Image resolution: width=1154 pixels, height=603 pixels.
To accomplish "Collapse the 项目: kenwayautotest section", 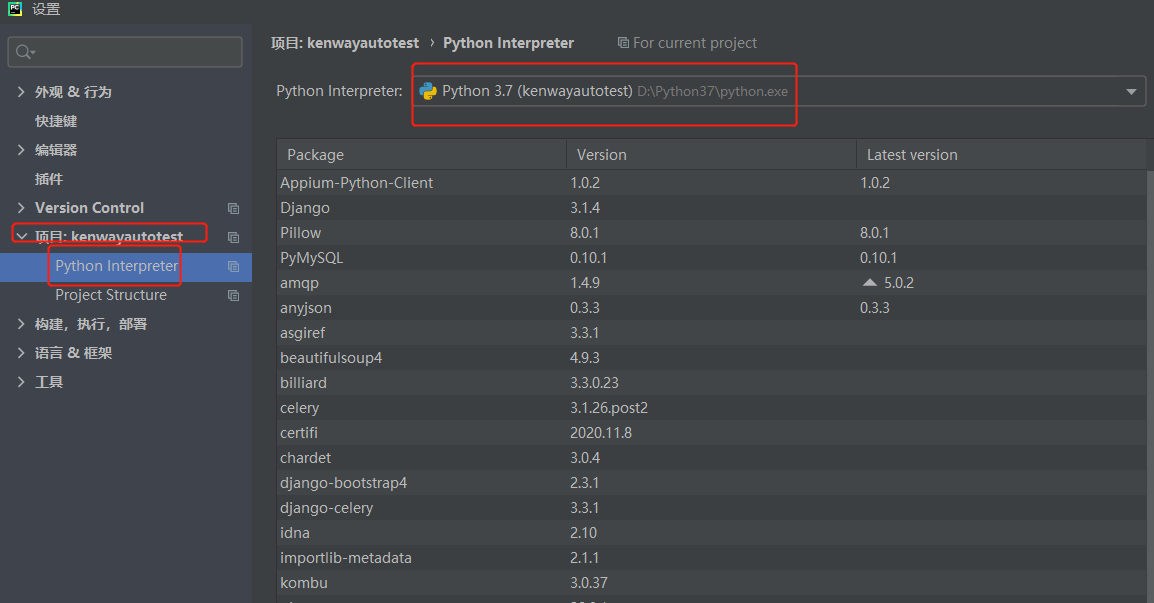I will (21, 236).
